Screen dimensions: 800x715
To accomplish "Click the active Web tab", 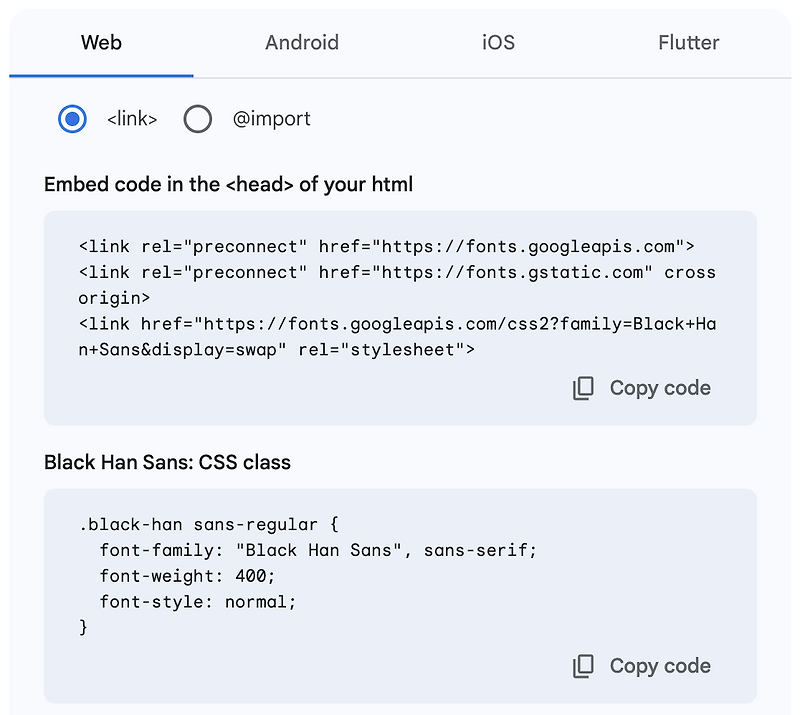I will (x=100, y=42).
